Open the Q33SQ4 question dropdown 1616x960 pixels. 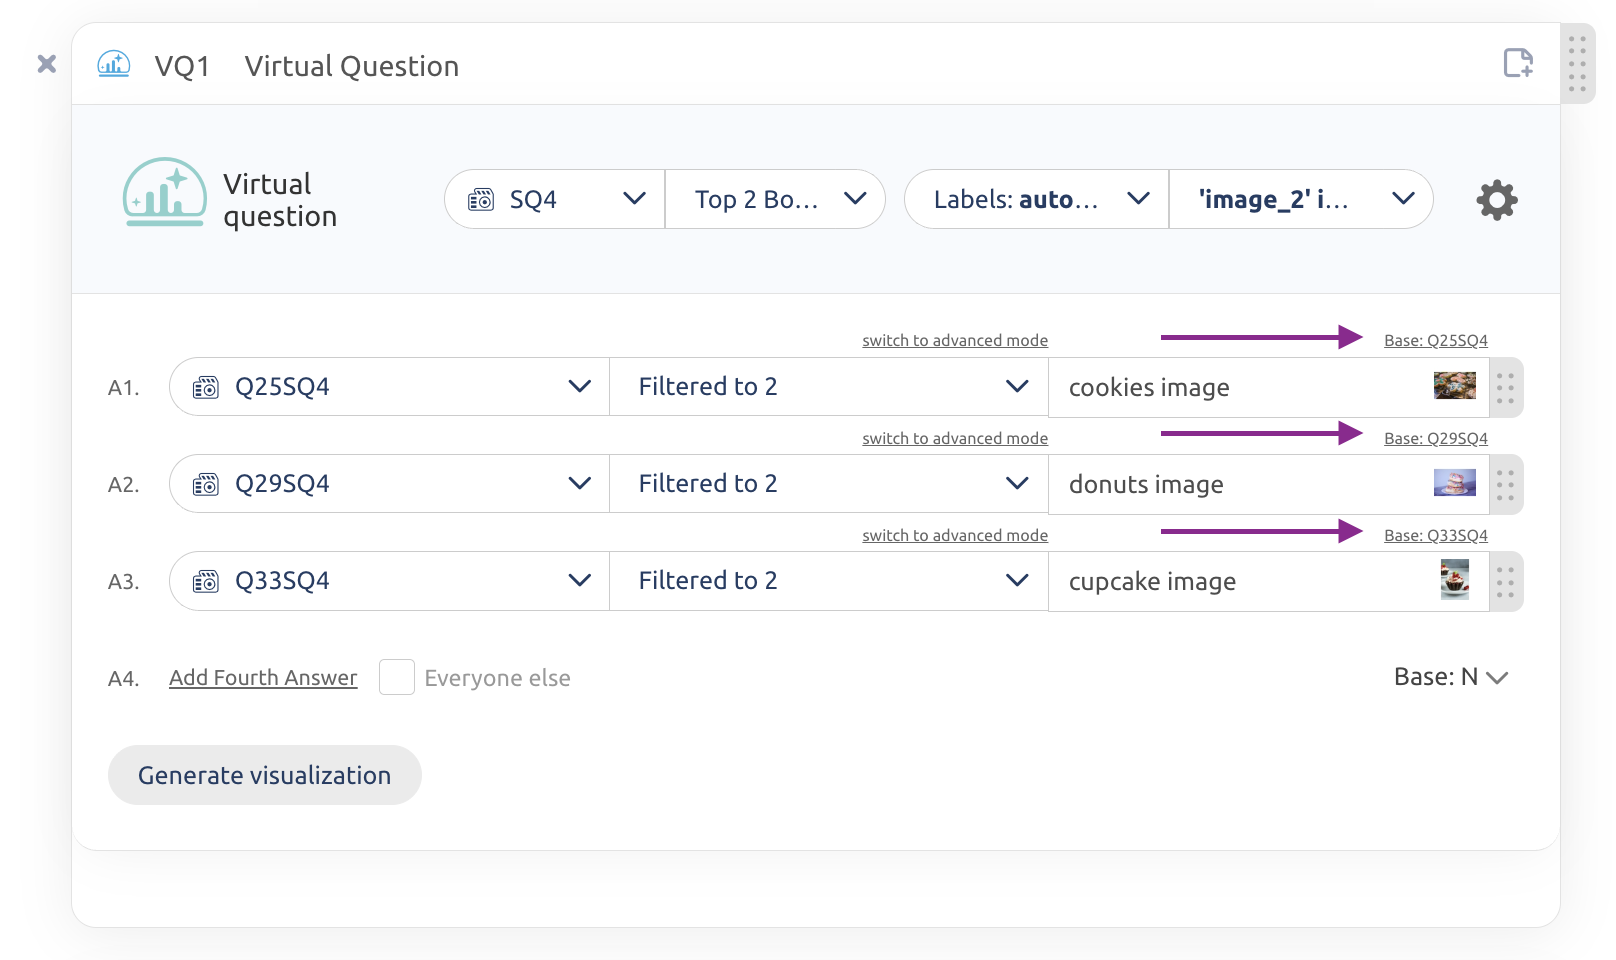pyautogui.click(x=390, y=581)
